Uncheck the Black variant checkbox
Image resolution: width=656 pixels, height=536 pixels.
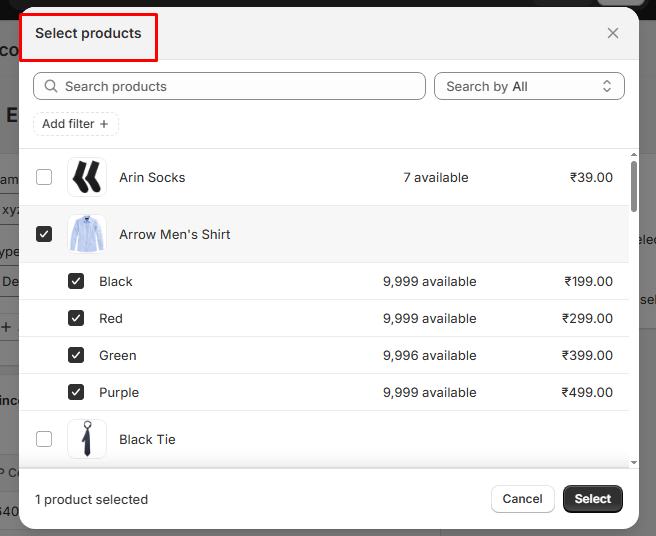coord(76,281)
